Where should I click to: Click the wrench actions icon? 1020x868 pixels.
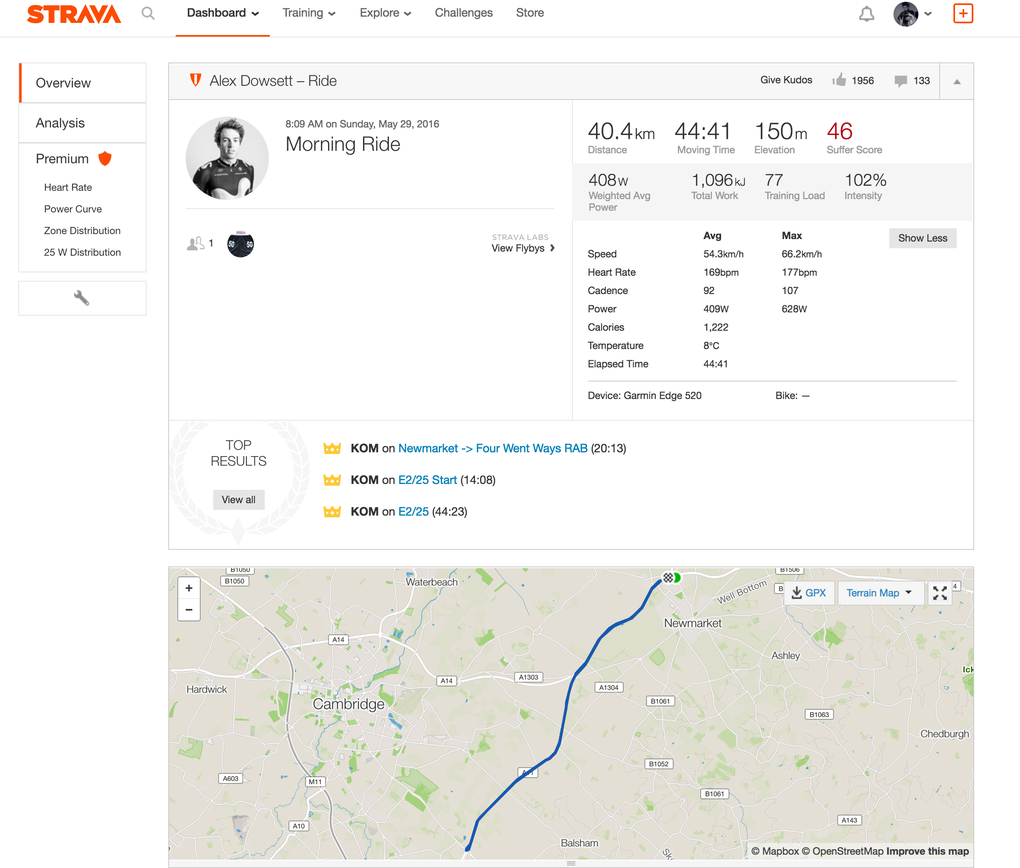point(82,298)
